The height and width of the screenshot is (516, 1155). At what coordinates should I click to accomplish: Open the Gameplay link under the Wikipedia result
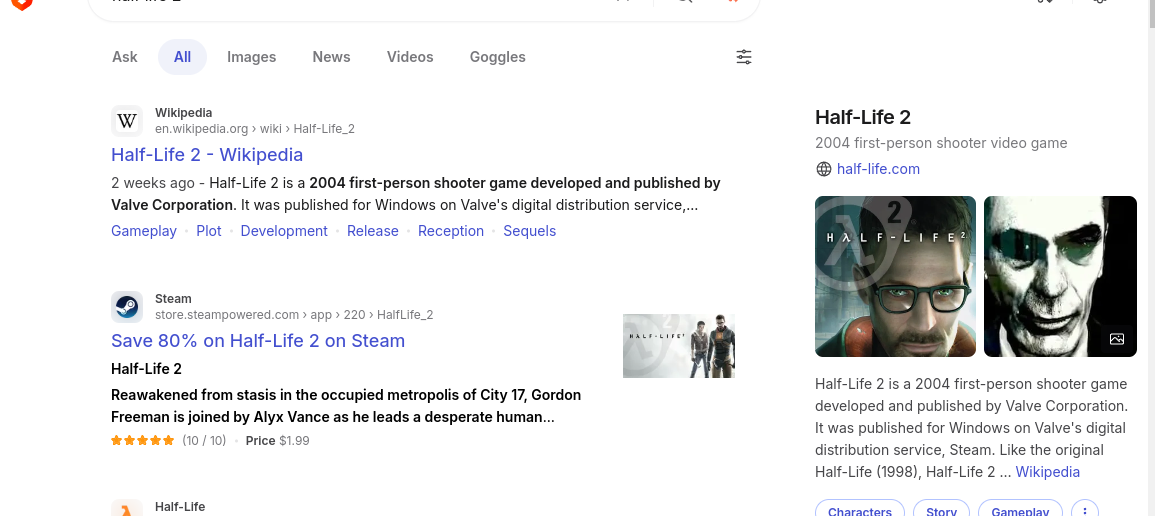tap(144, 231)
